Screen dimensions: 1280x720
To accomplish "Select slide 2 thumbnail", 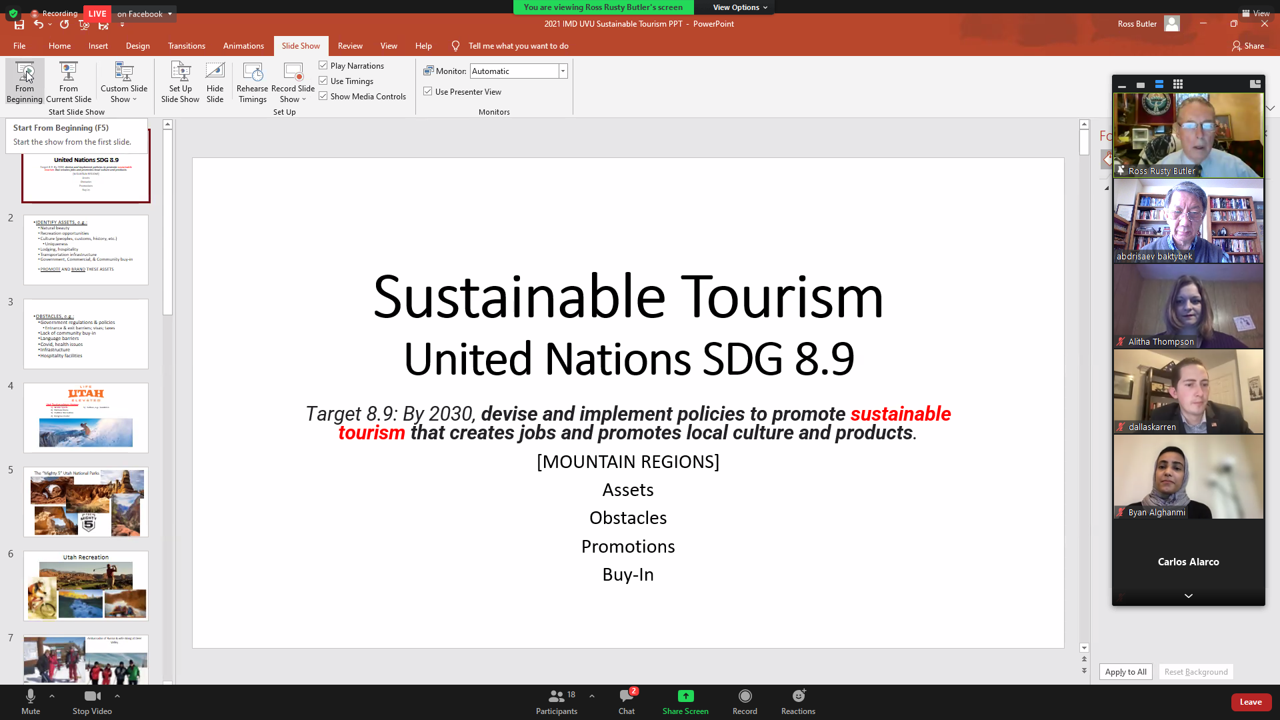I will tap(86, 250).
